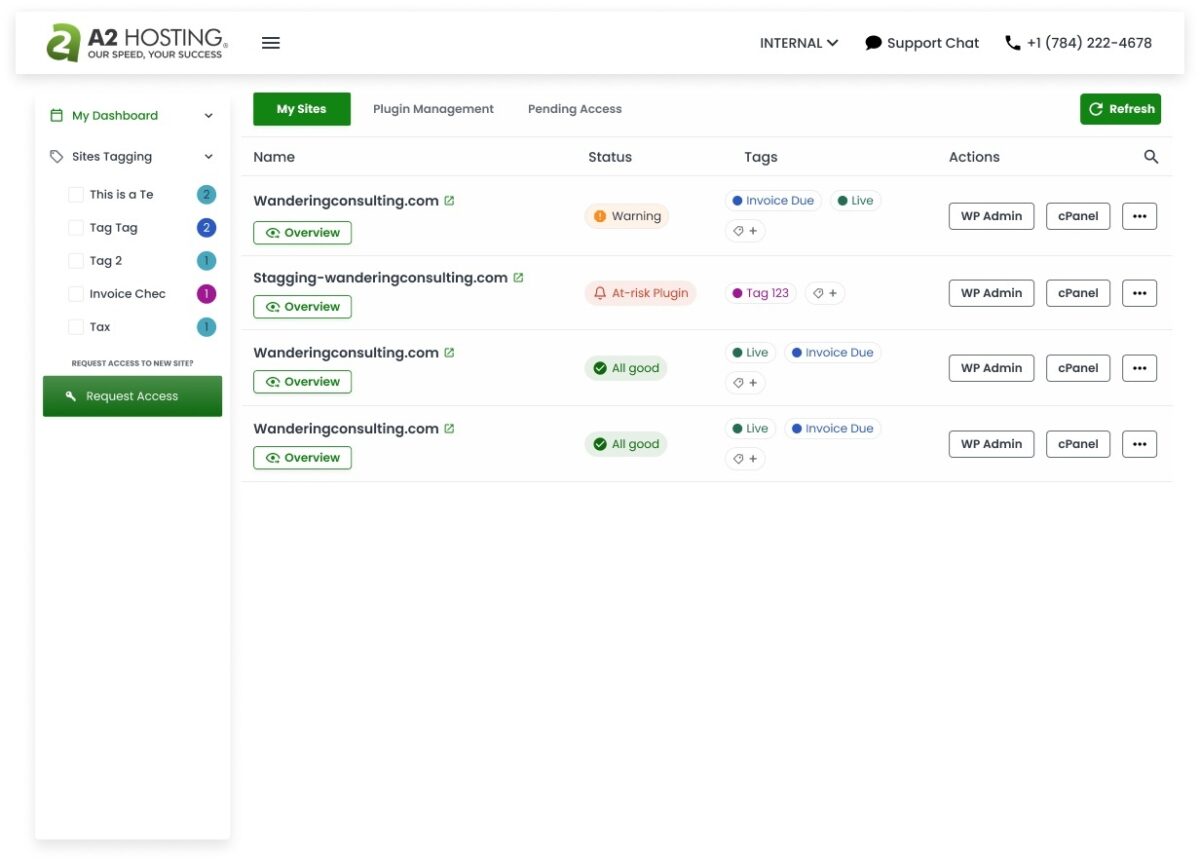Open Support Chat via the chat bubble icon
1200x862 pixels.
pyautogui.click(x=872, y=42)
